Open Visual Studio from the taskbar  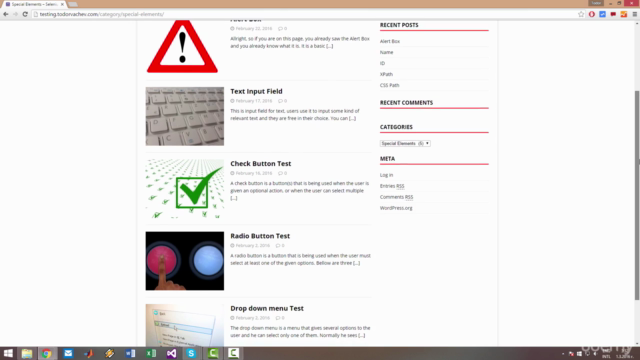pyautogui.click(x=171, y=353)
